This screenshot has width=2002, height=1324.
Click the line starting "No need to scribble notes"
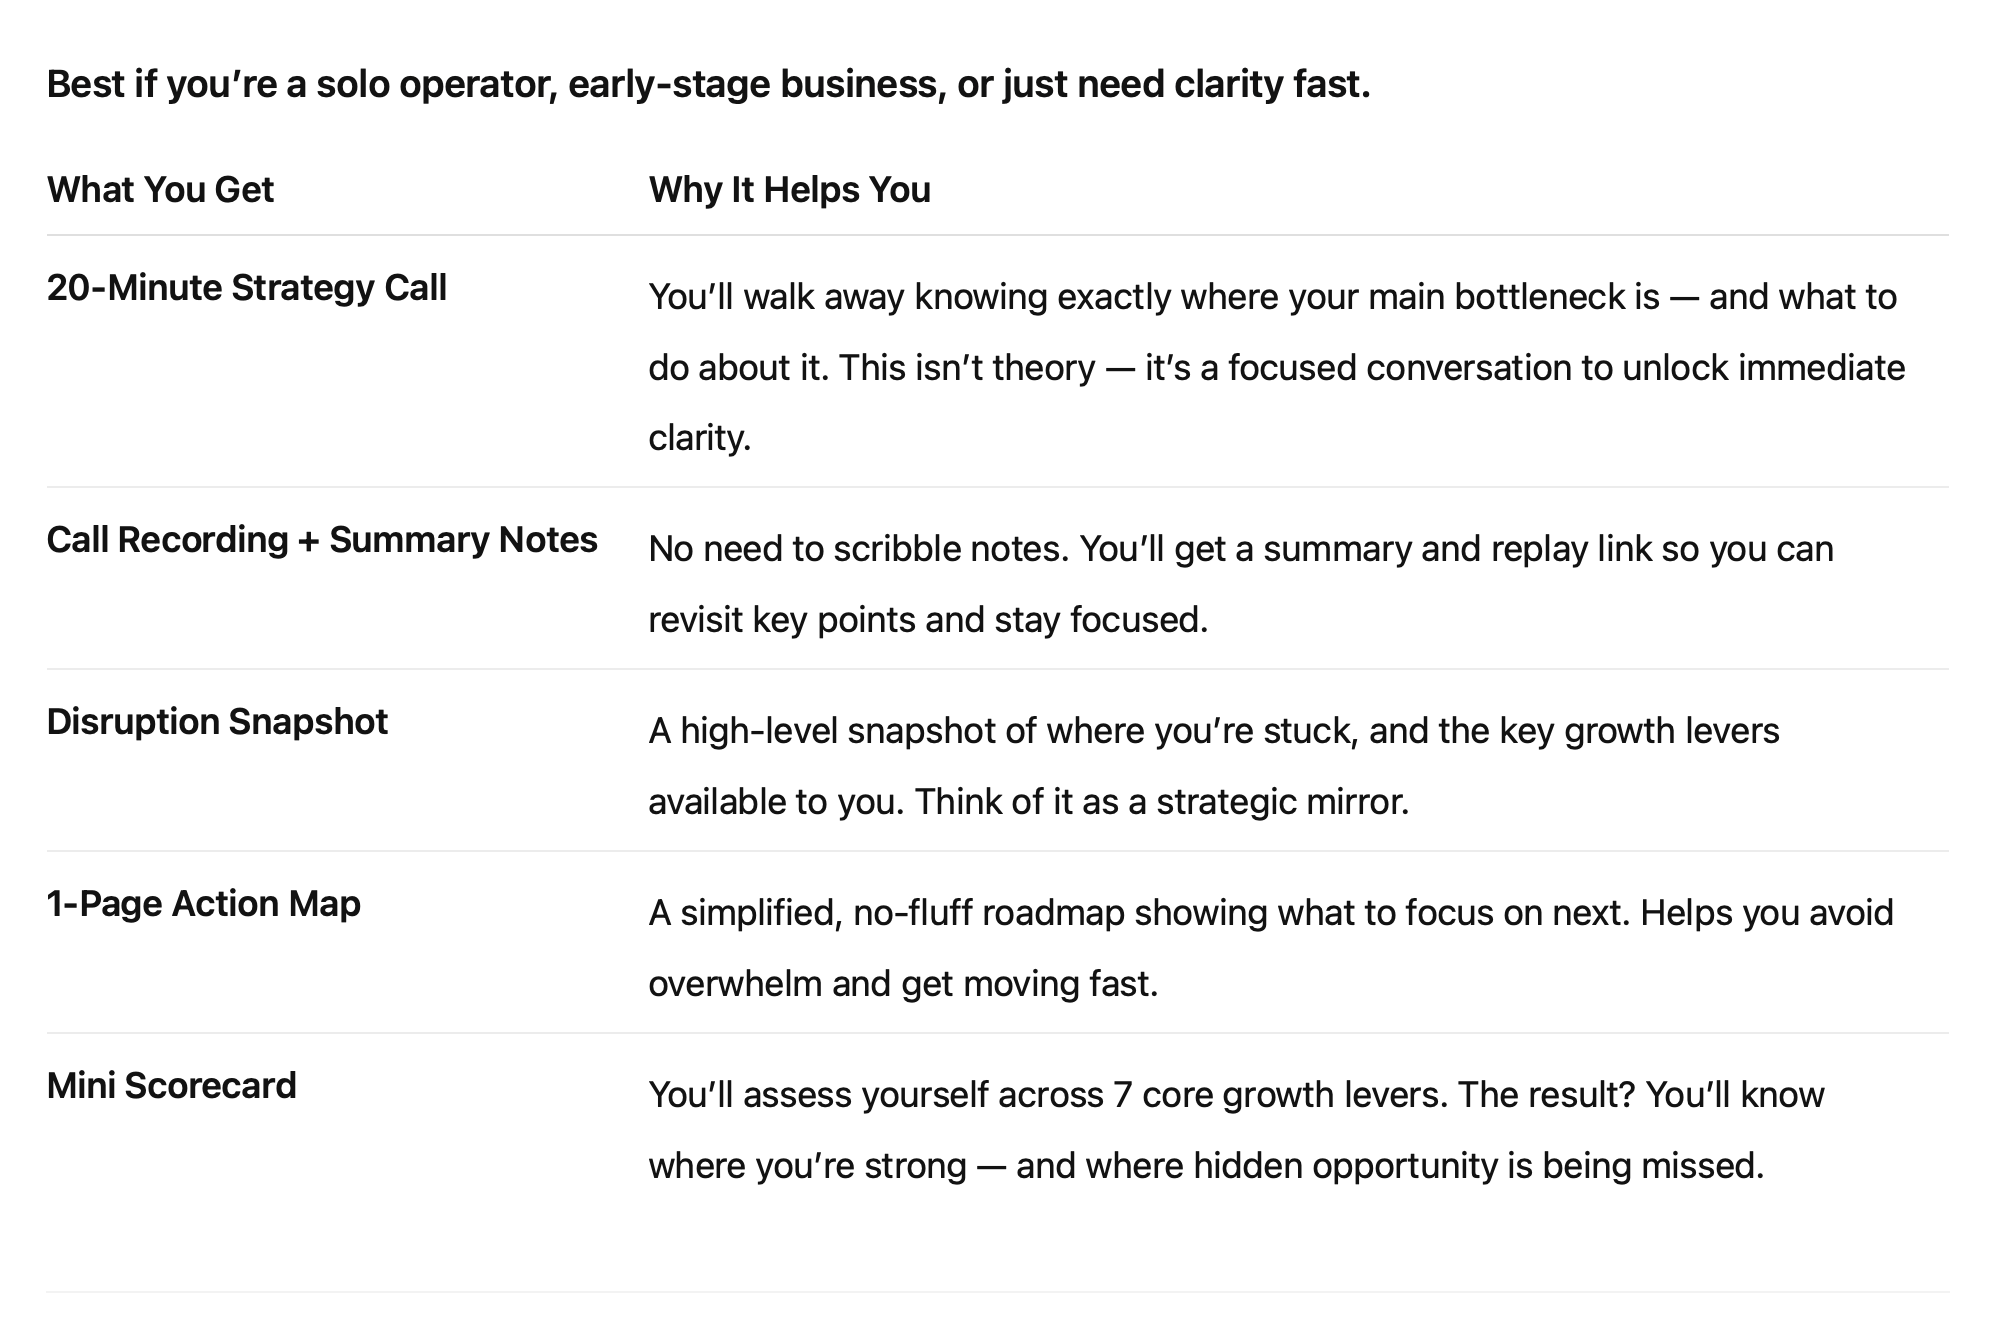pos(1240,549)
